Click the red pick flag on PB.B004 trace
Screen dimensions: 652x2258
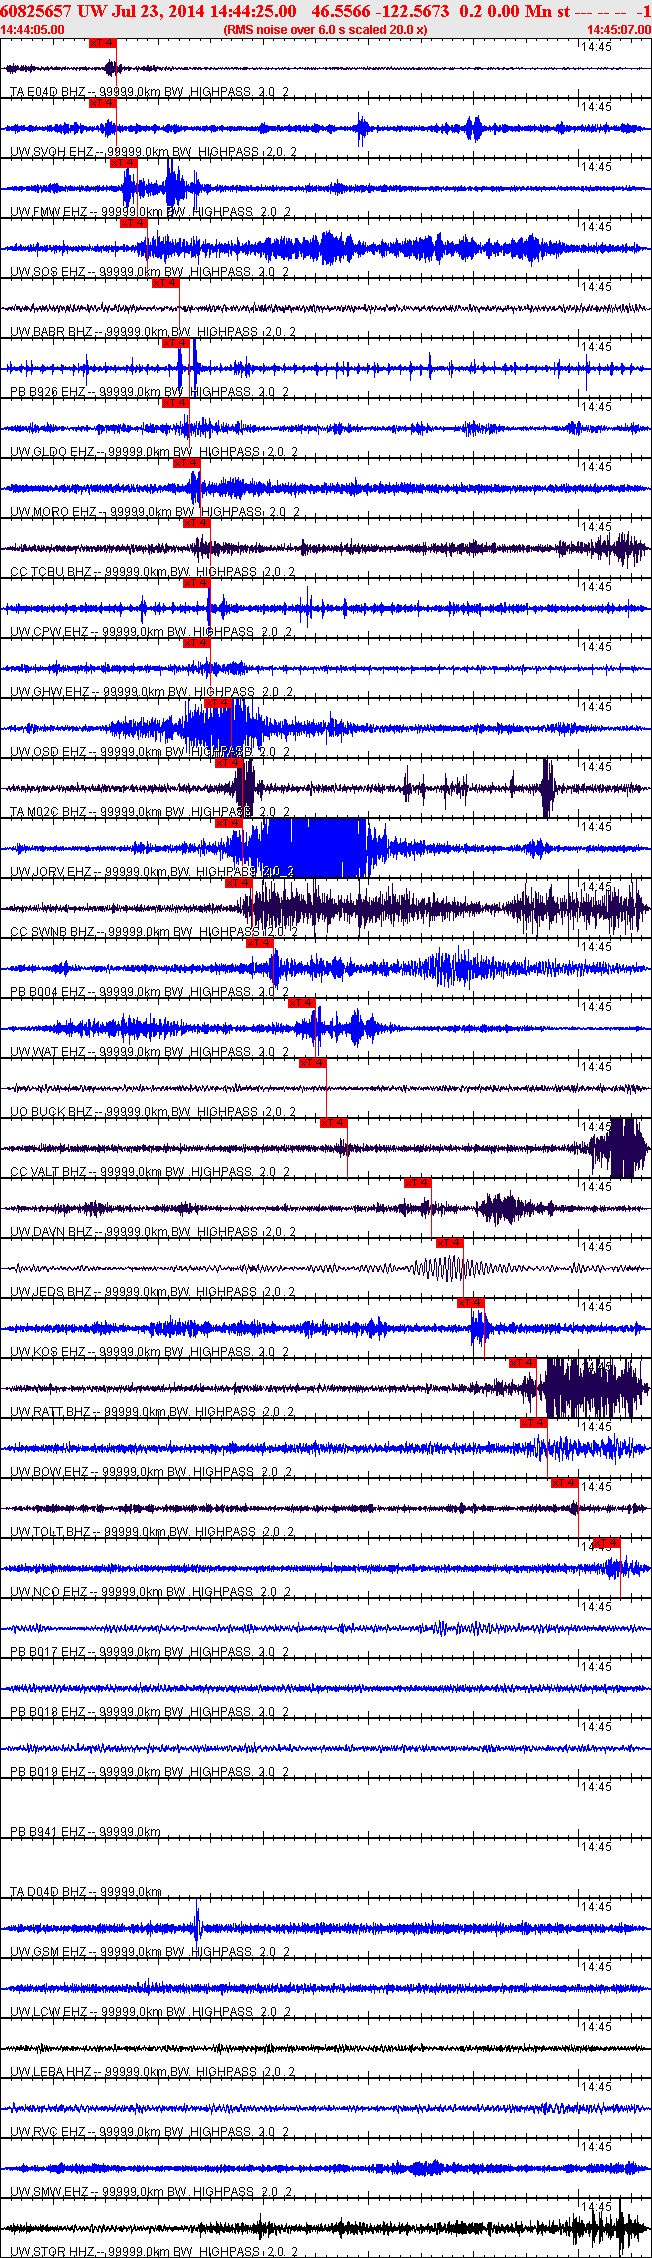point(260,943)
